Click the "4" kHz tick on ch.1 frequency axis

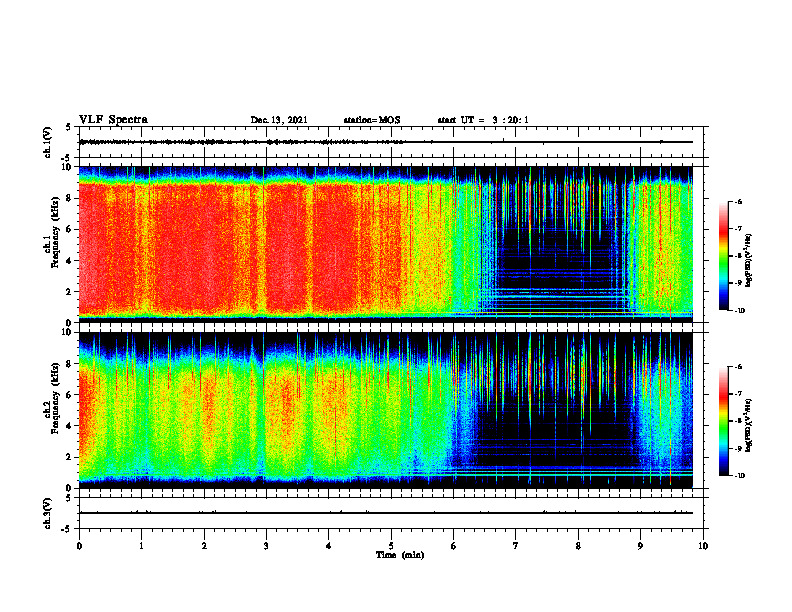pos(69,261)
